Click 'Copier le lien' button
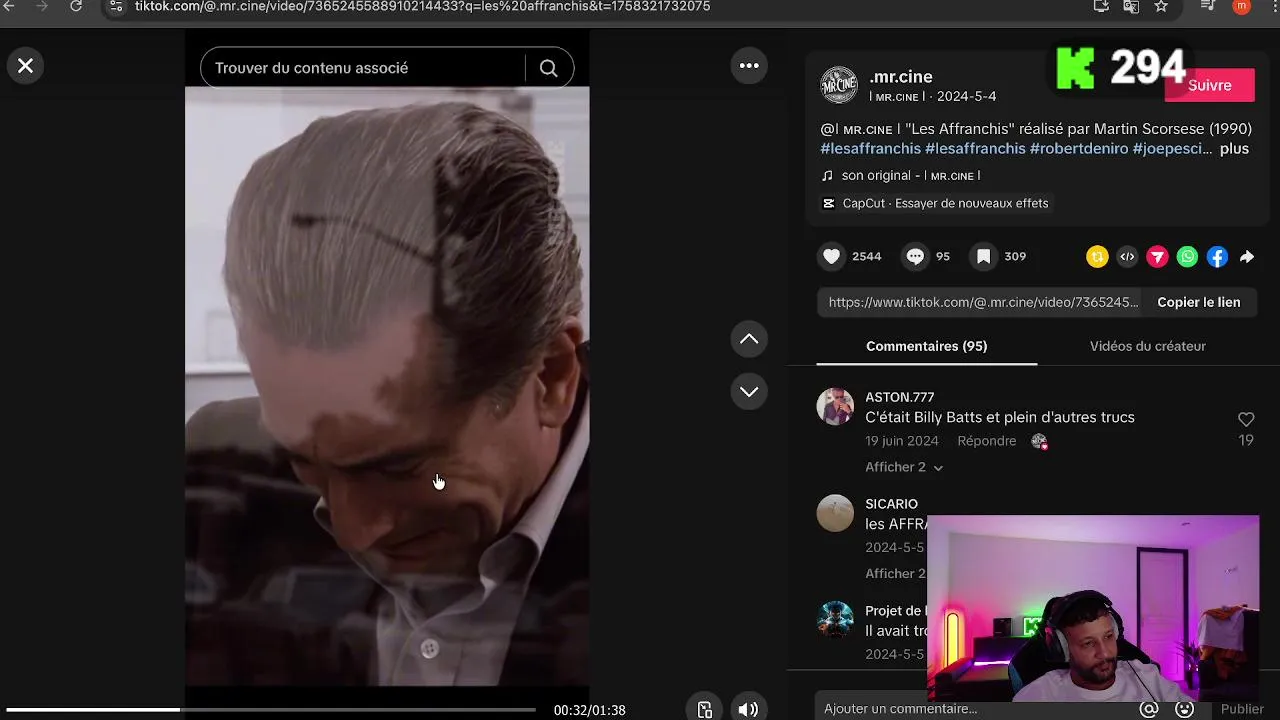The image size is (1280, 720). click(1198, 302)
